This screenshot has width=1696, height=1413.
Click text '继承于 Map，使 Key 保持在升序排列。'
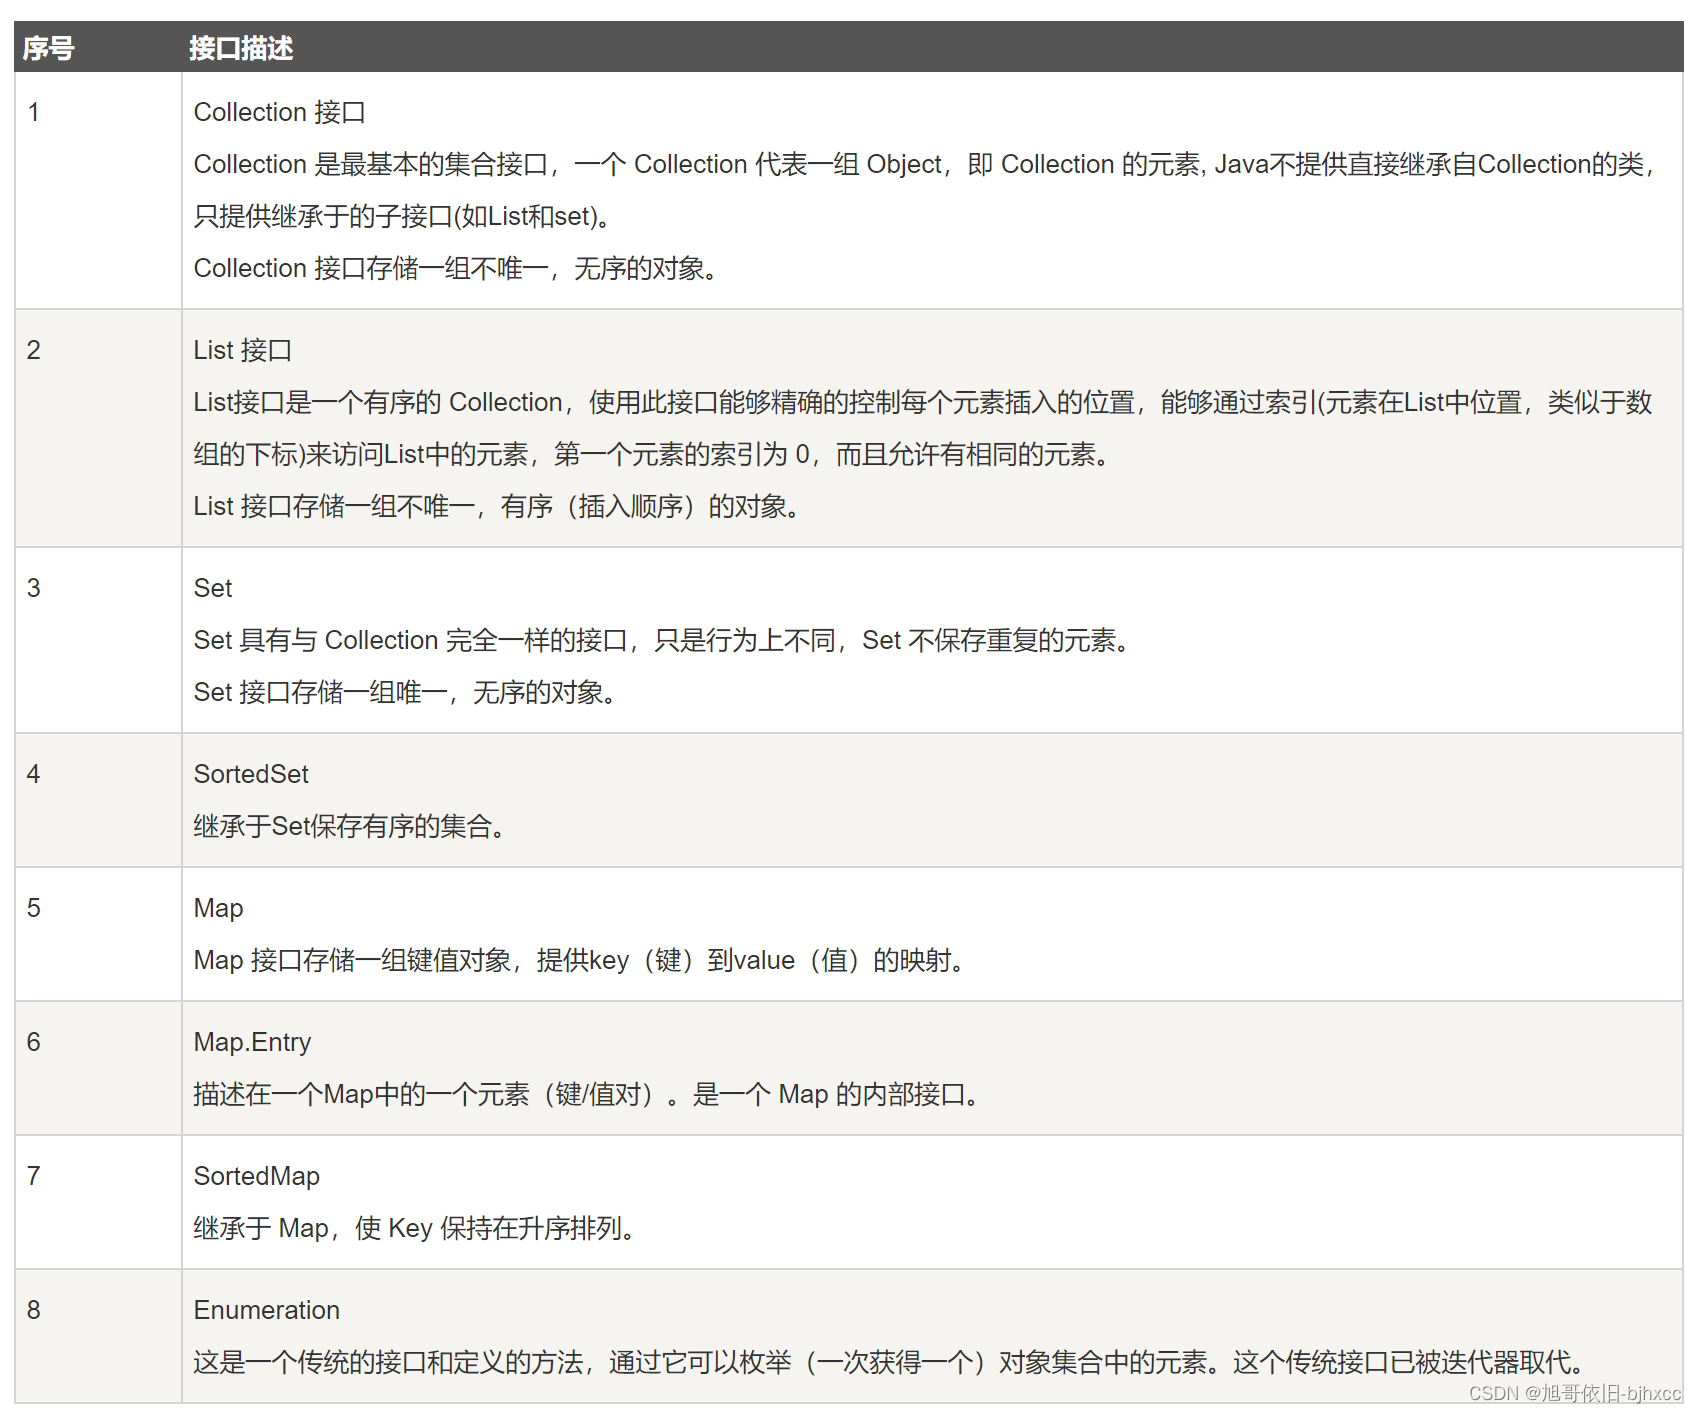coord(416,1228)
